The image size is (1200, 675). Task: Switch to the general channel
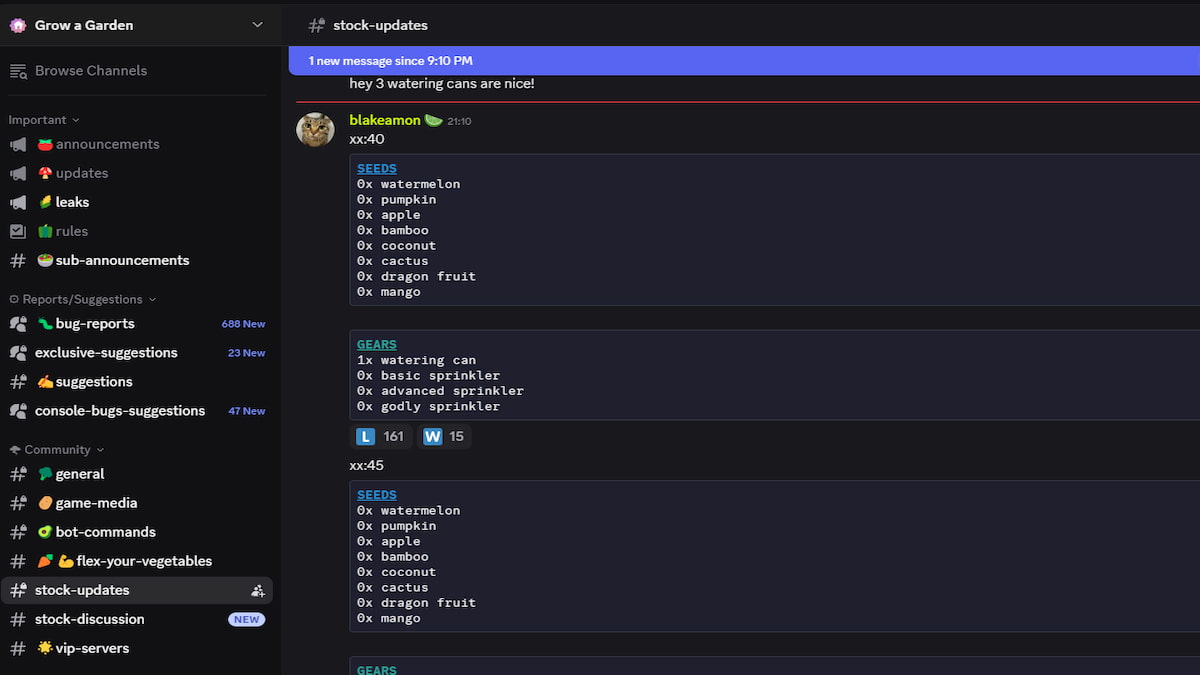coord(75,474)
